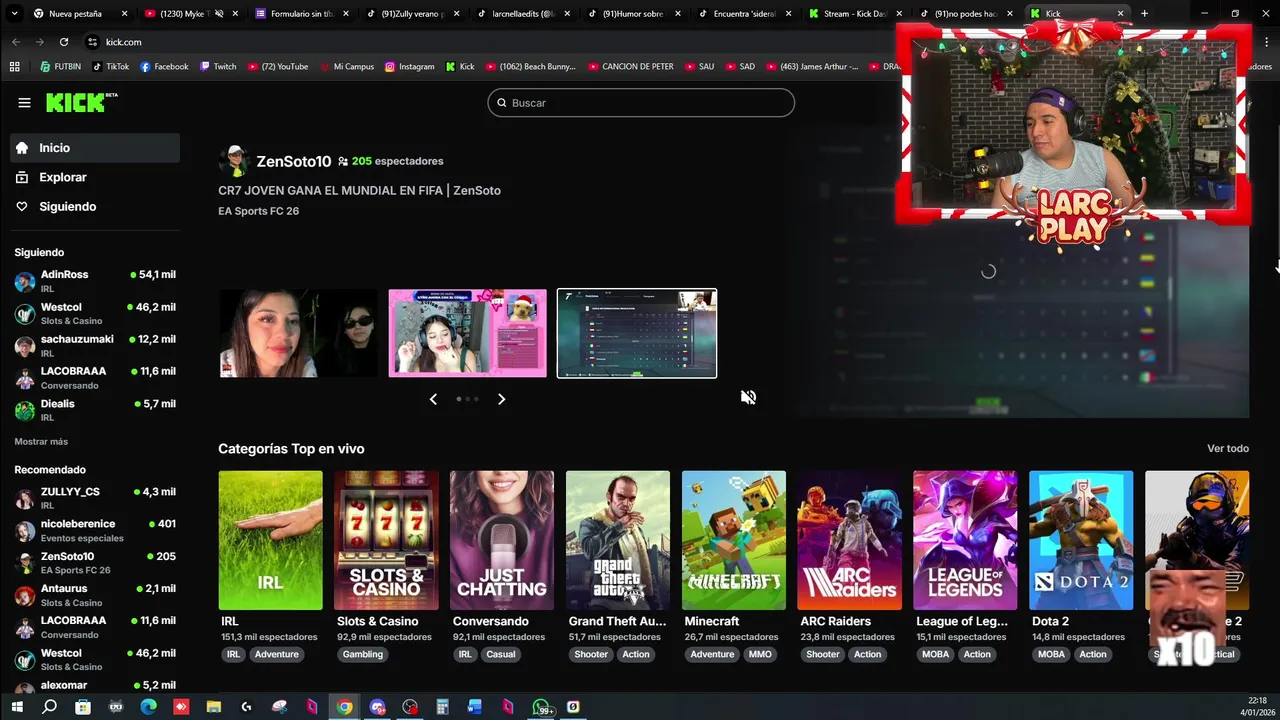Unmute the Myke YouTube tab via its speaker icon

(x=220, y=14)
